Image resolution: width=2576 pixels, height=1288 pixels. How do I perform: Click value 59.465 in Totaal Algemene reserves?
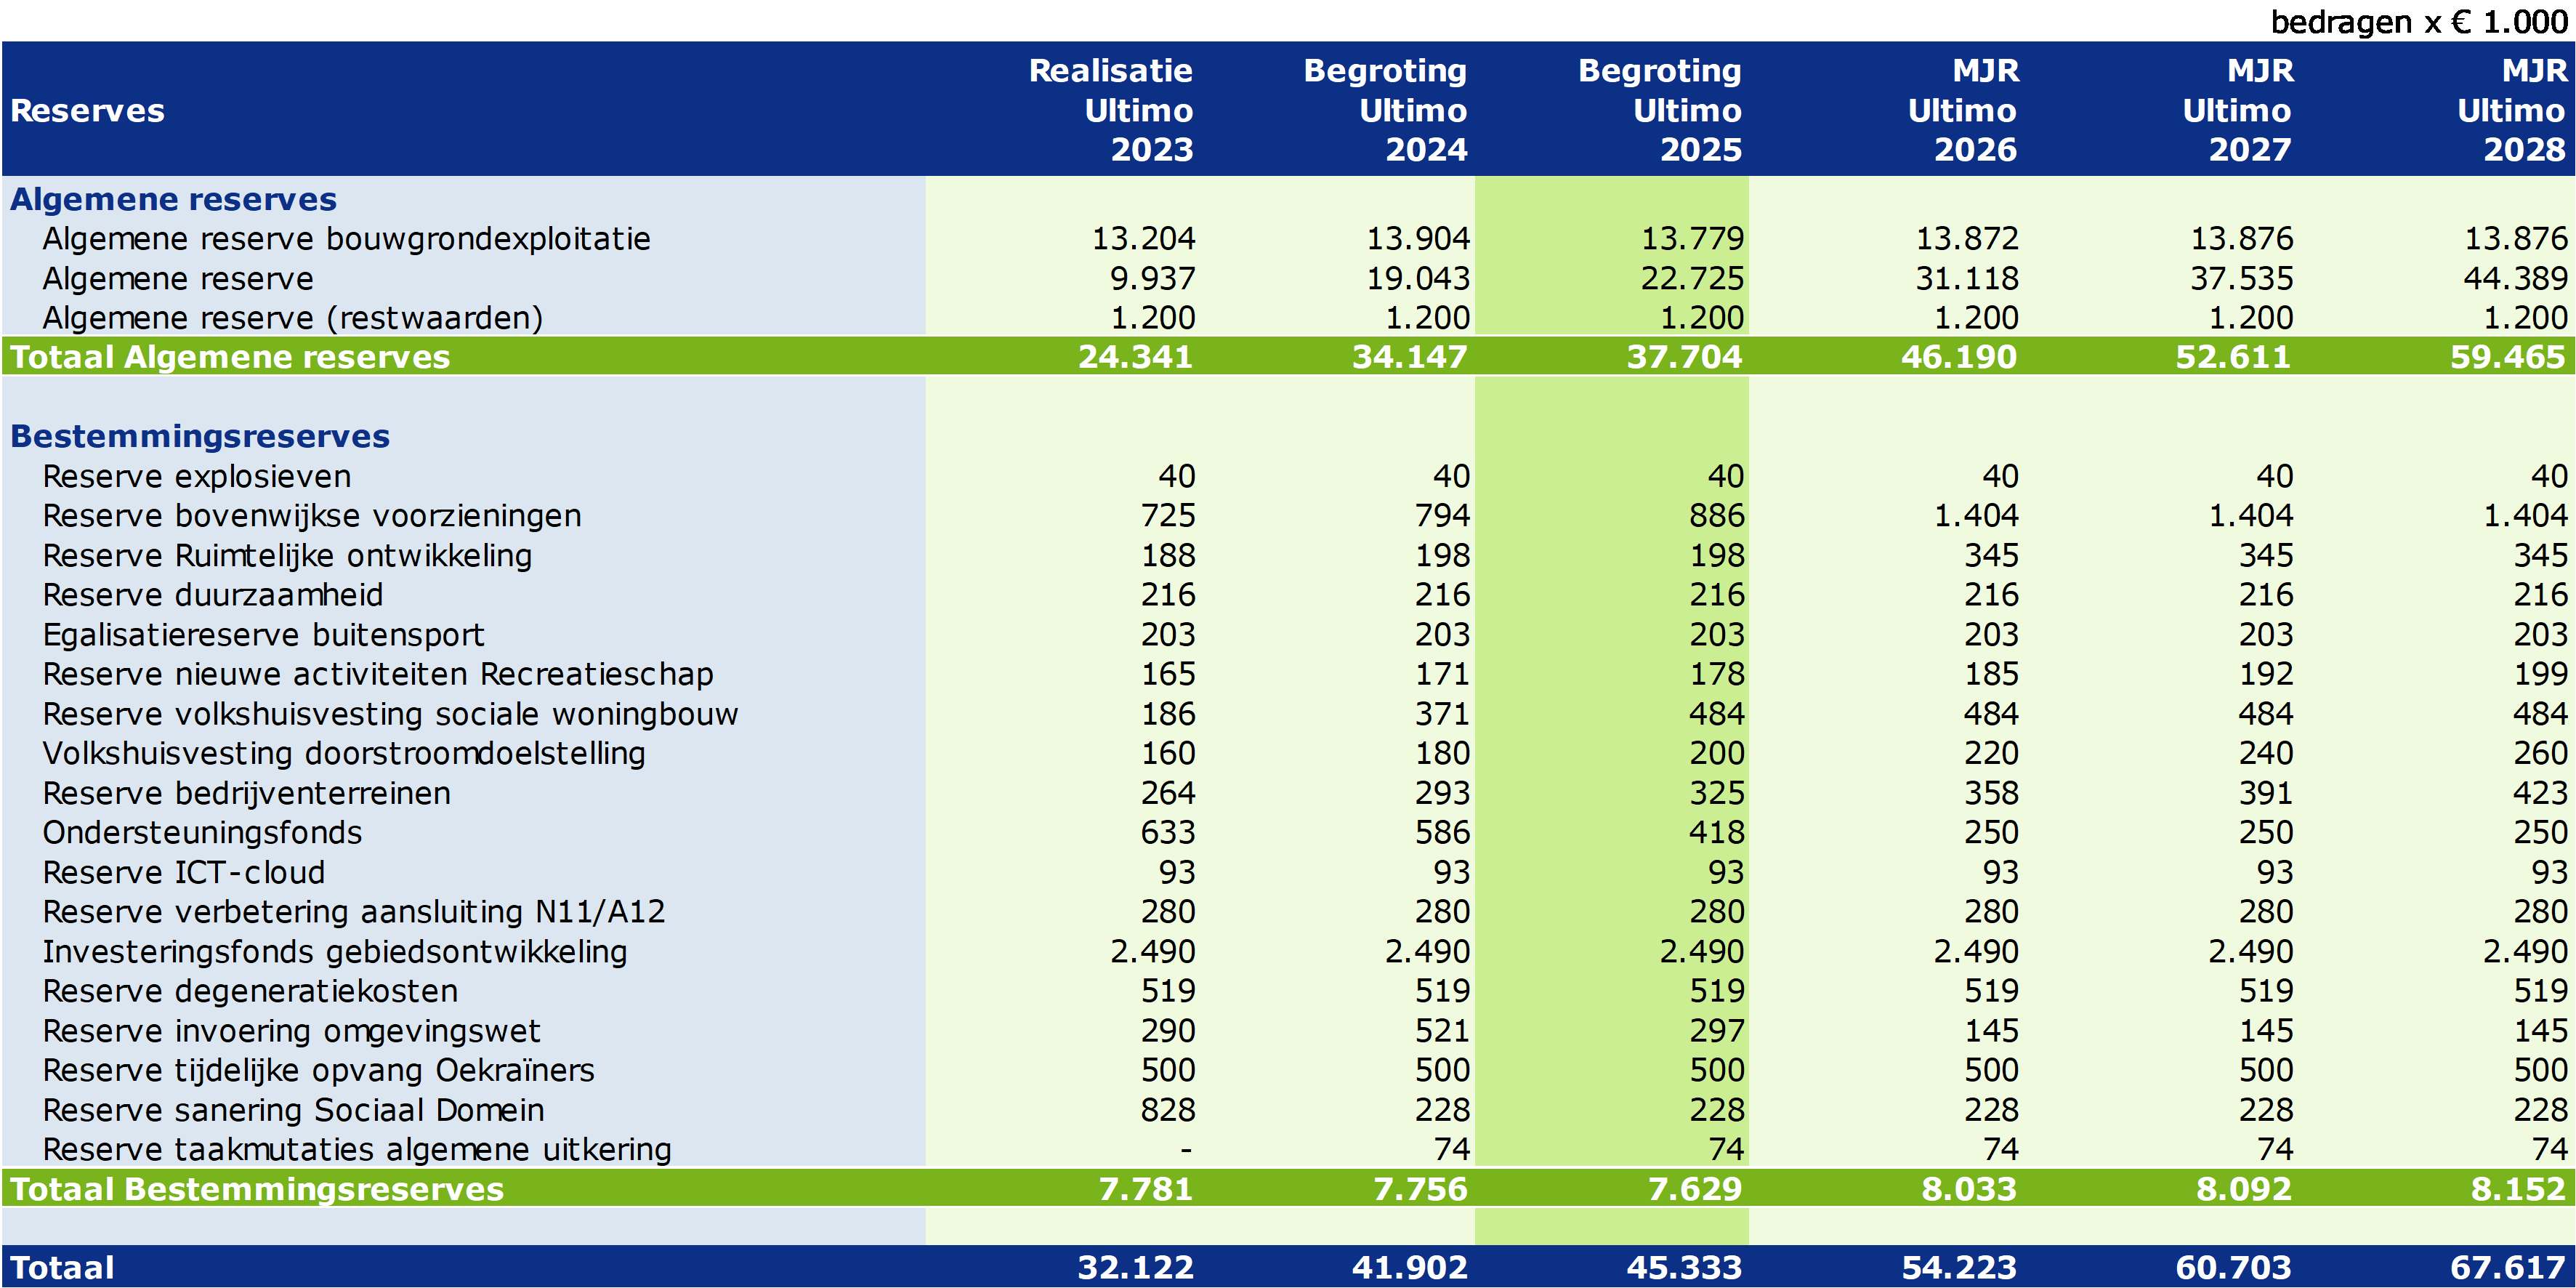coord(2508,357)
